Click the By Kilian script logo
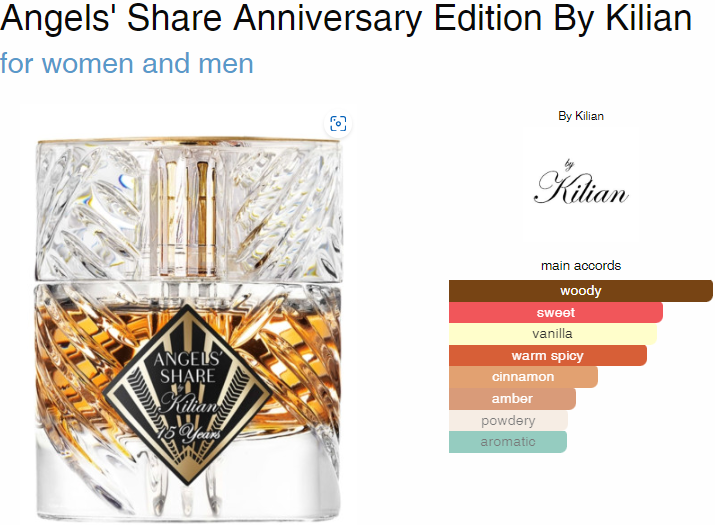Screen dimensions: 715x525 pyautogui.click(x=581, y=182)
